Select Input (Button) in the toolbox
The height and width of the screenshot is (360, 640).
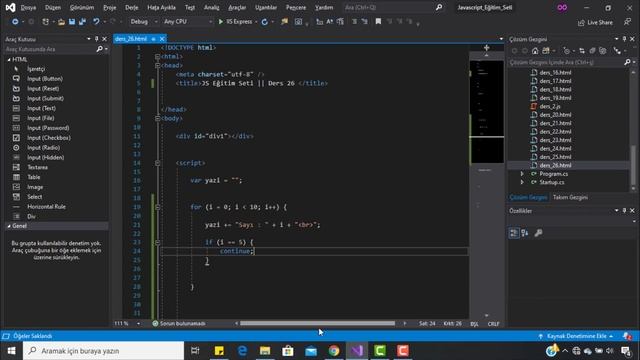pos(45,79)
